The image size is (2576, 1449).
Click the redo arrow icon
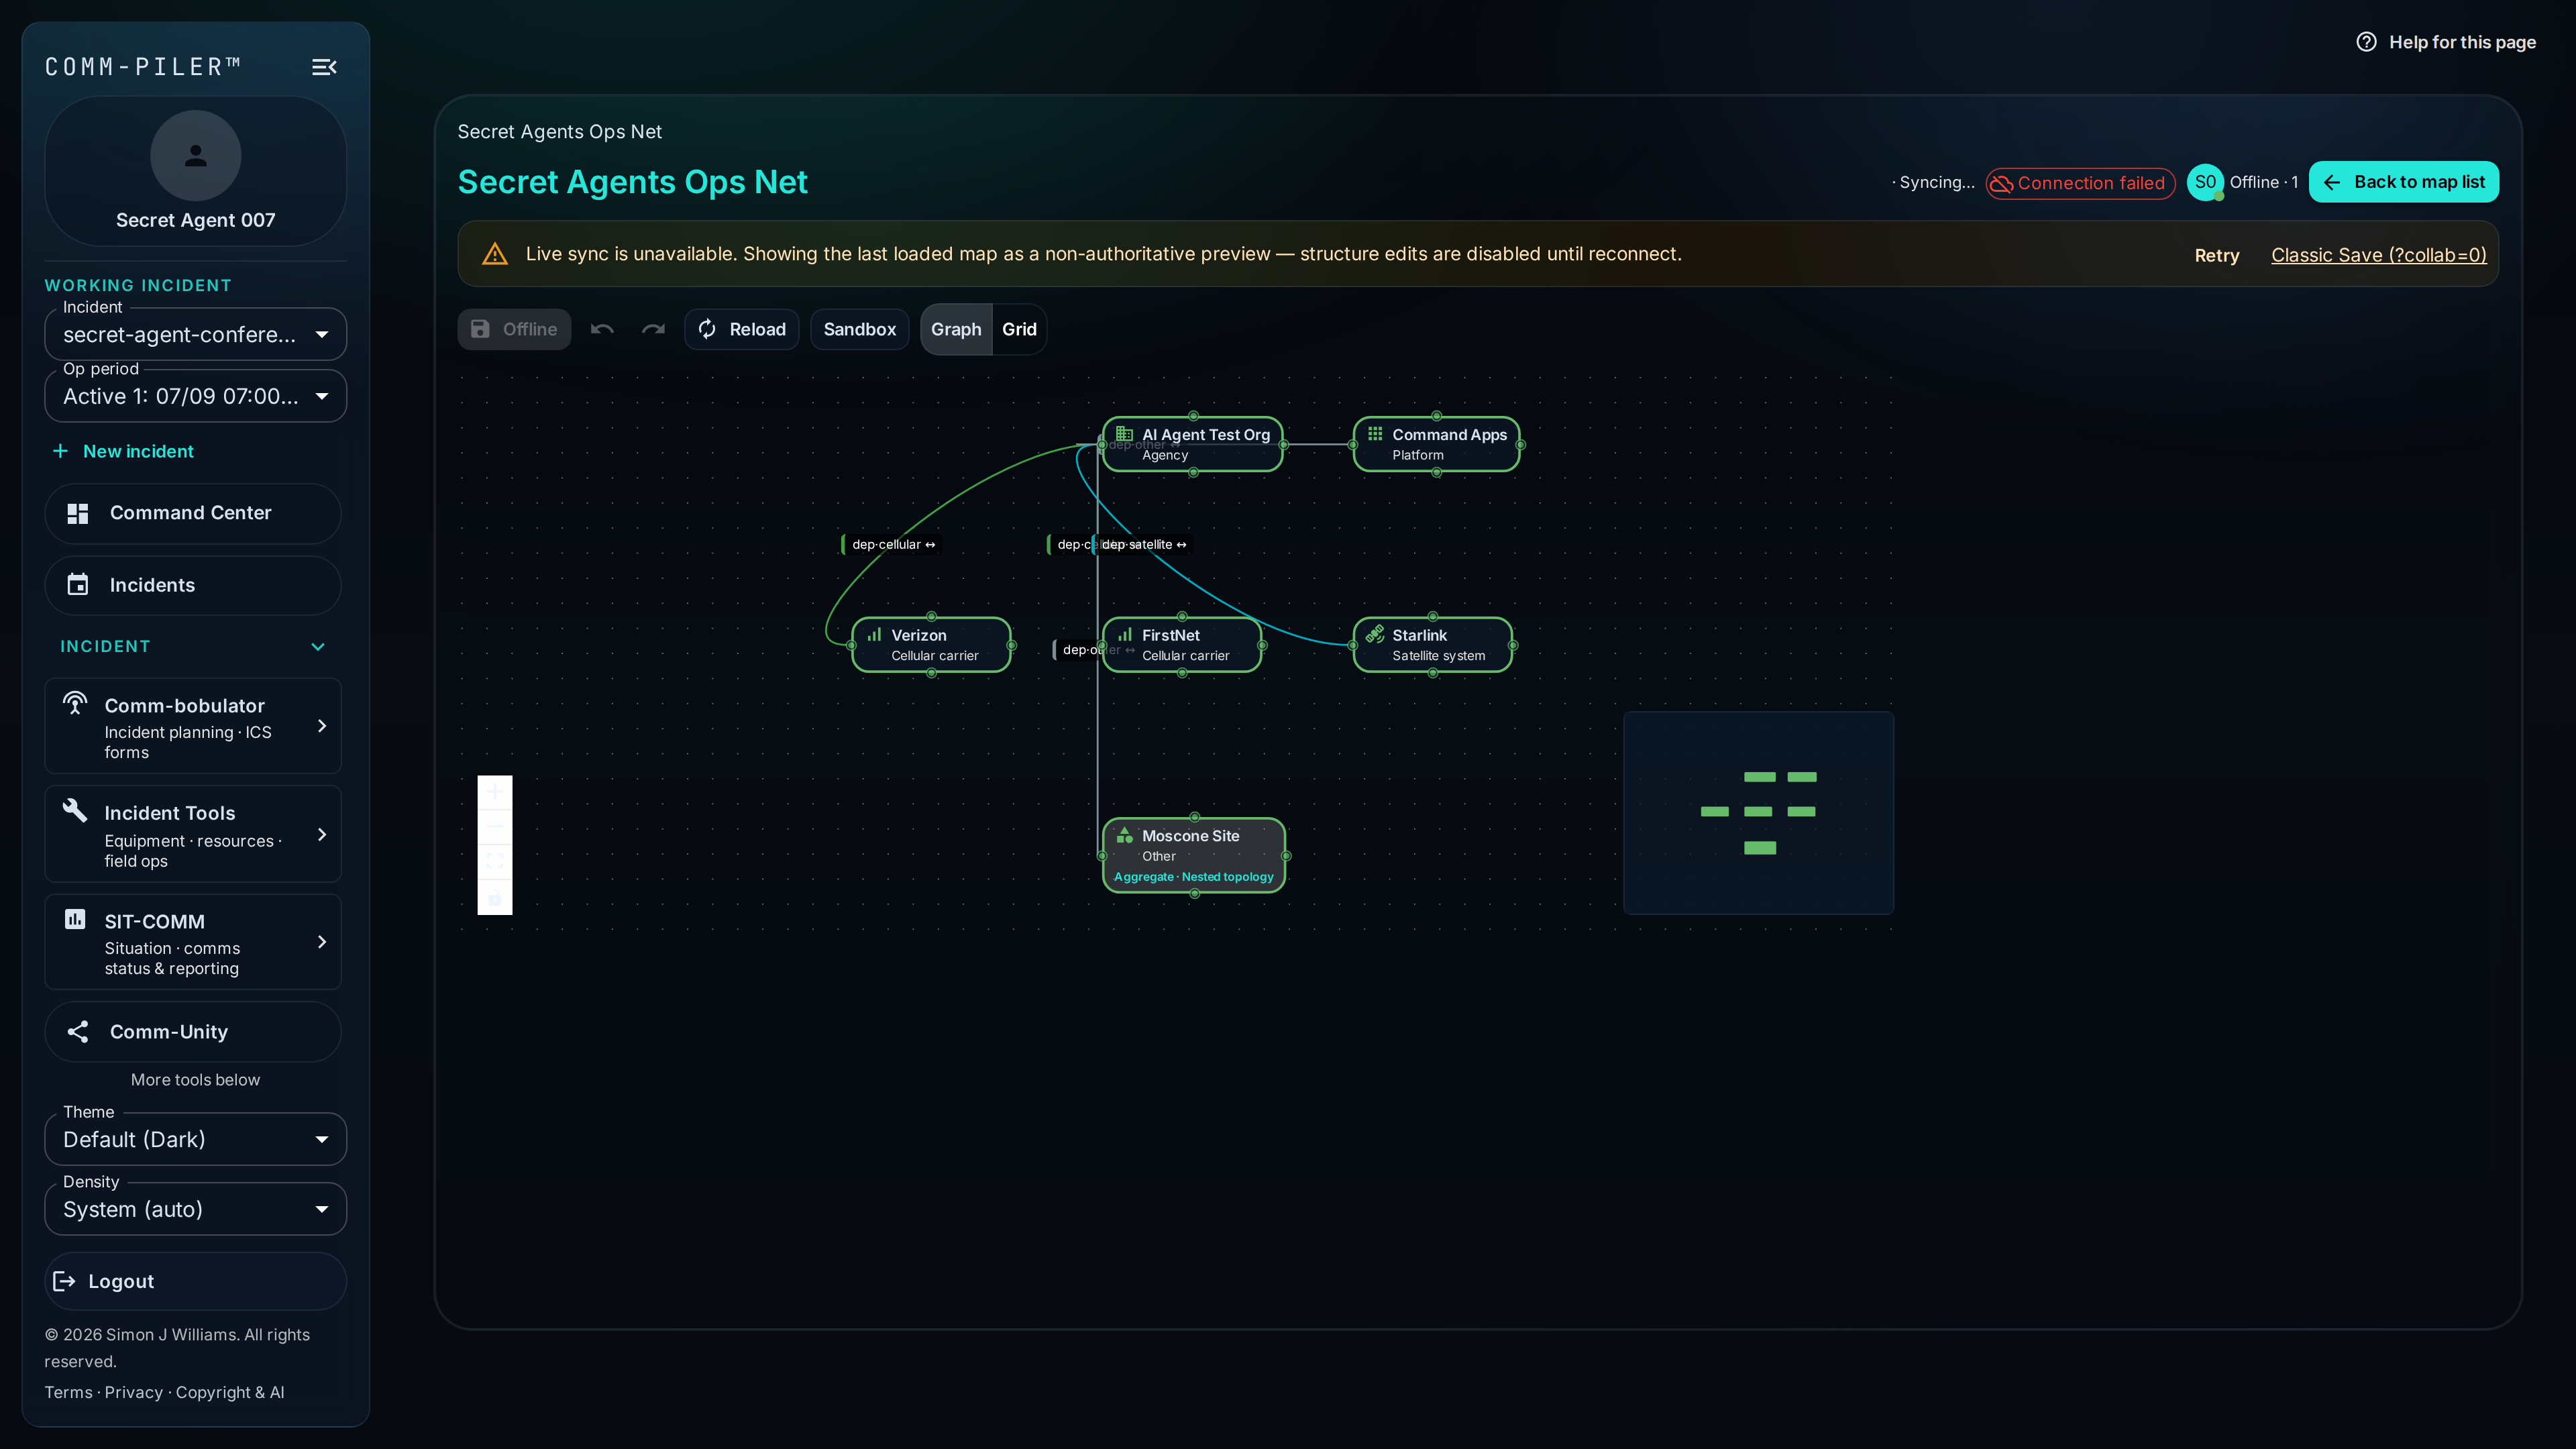[x=653, y=329]
